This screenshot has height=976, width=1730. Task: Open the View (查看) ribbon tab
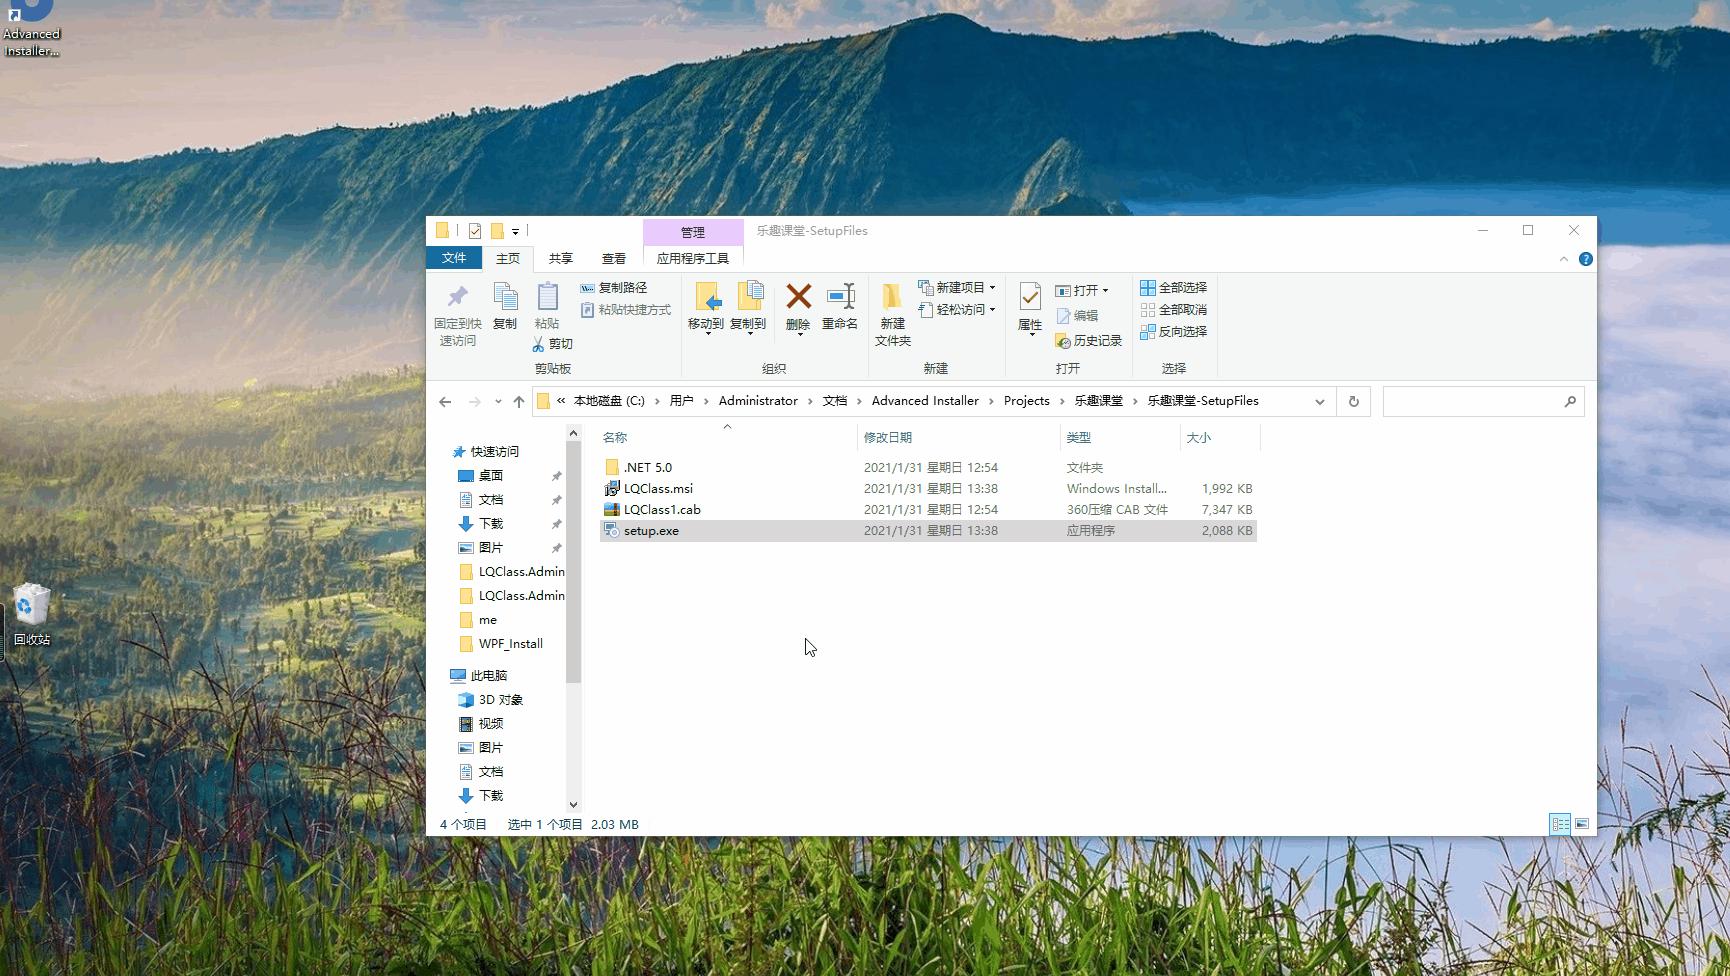tap(614, 258)
